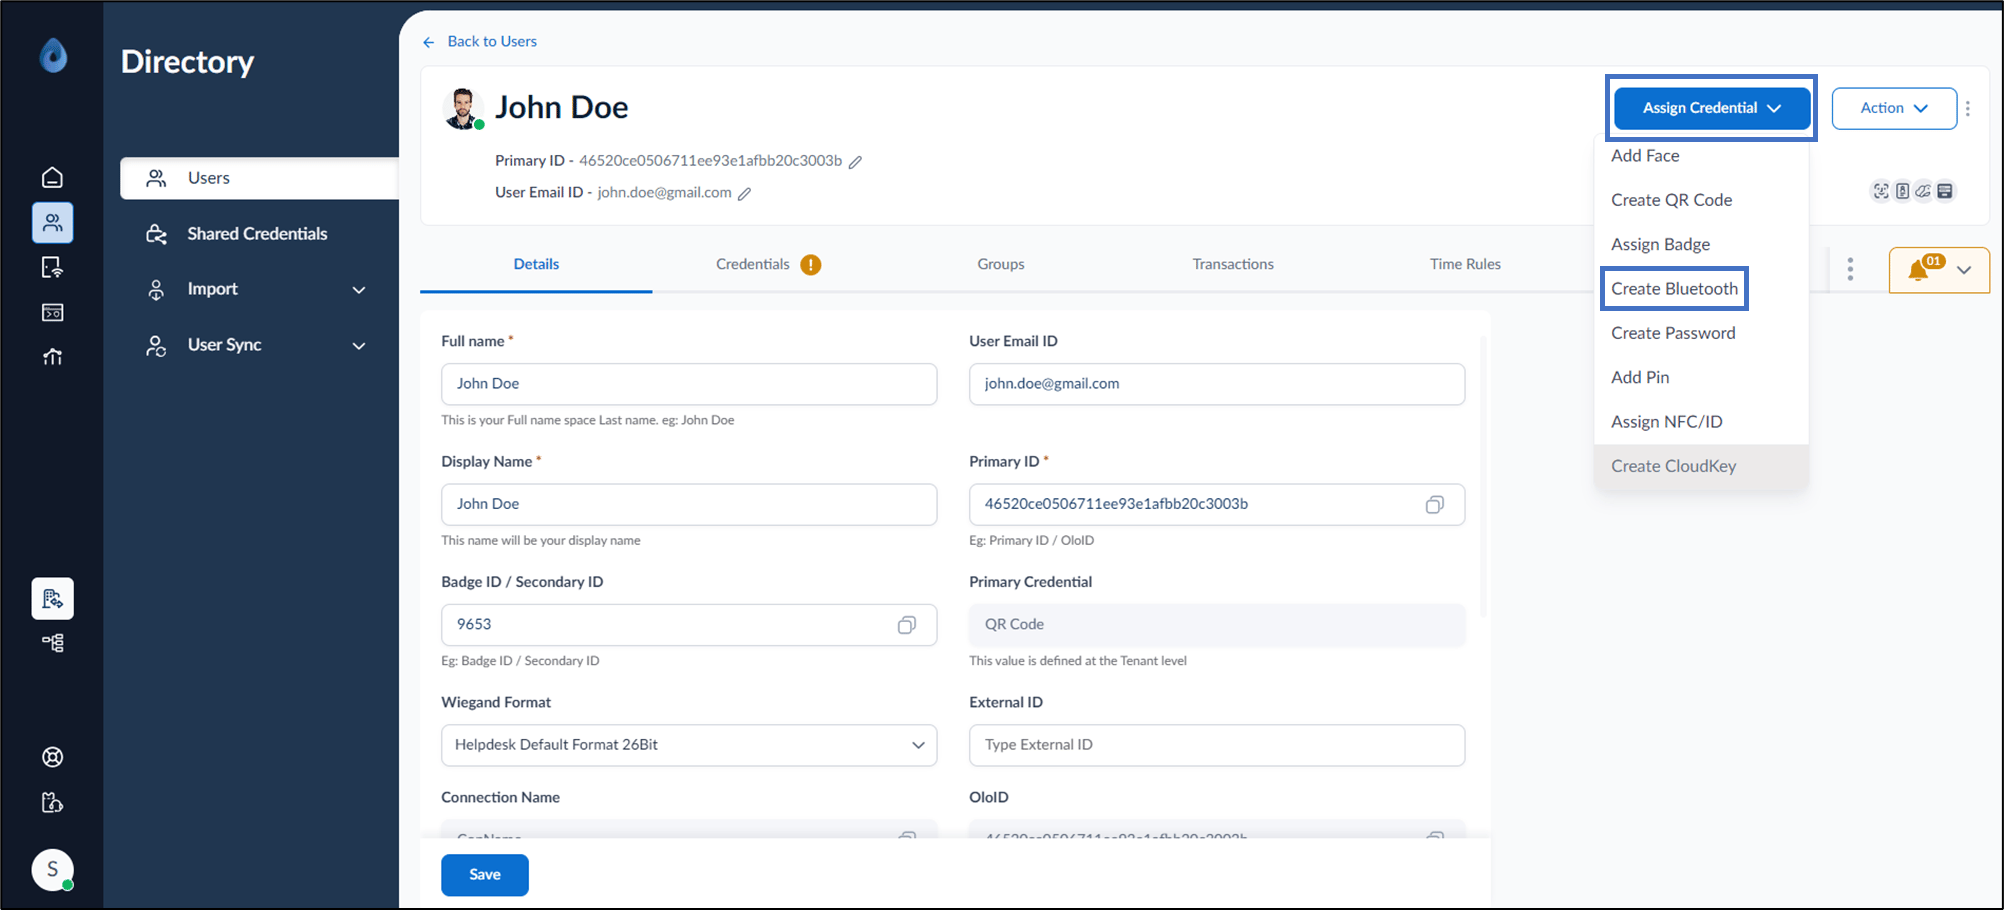This screenshot has height=910, width=2004.
Task: Select Create CloudKey menu option
Action: (1701, 466)
